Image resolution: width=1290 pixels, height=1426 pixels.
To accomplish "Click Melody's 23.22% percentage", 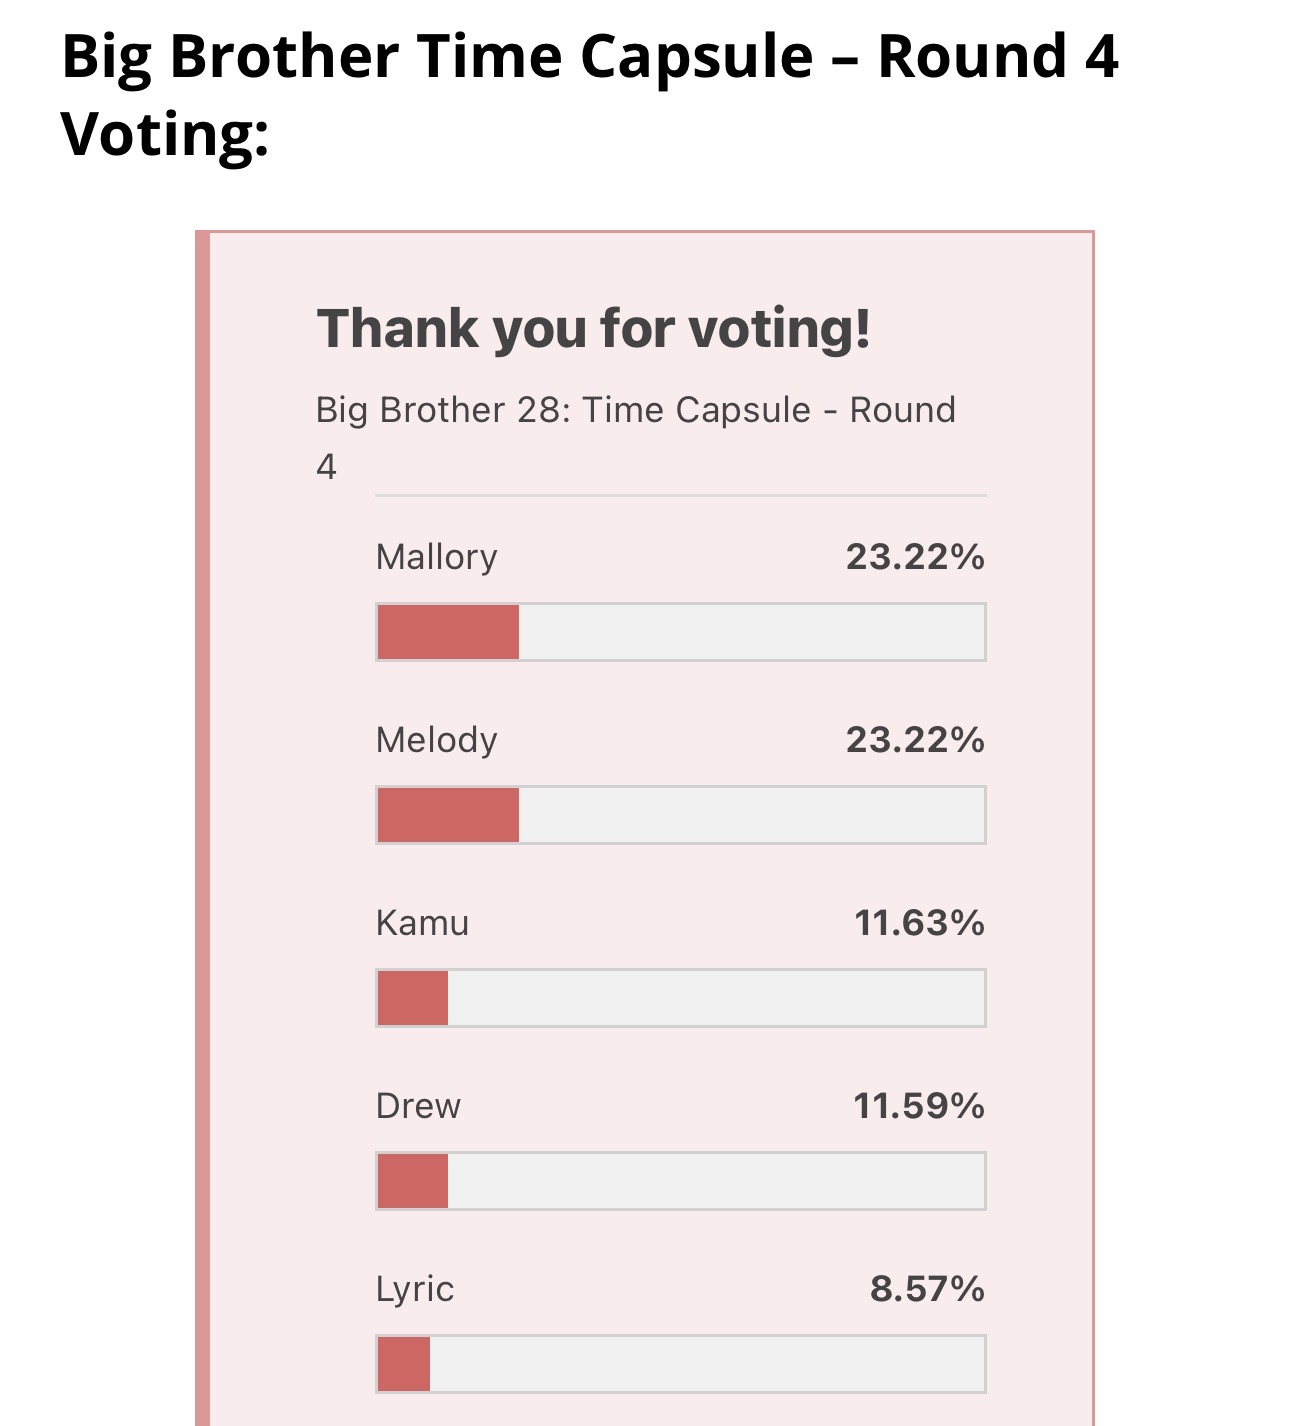I will coord(915,740).
